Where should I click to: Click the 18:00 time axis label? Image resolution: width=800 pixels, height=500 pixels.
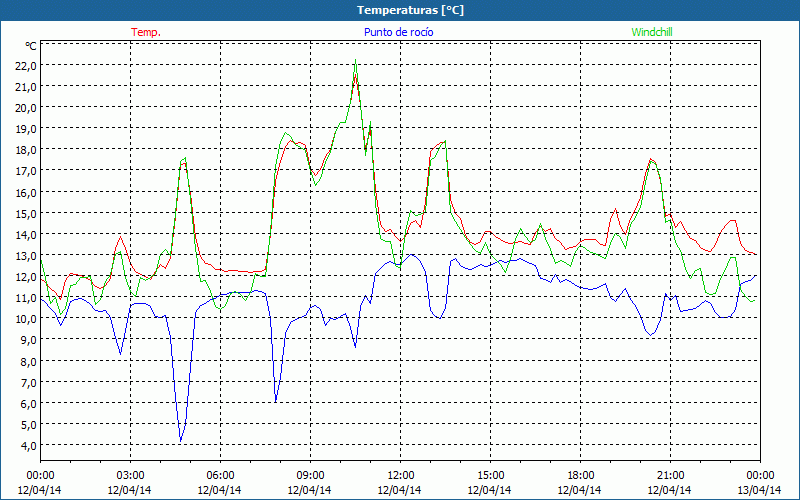click(x=581, y=476)
